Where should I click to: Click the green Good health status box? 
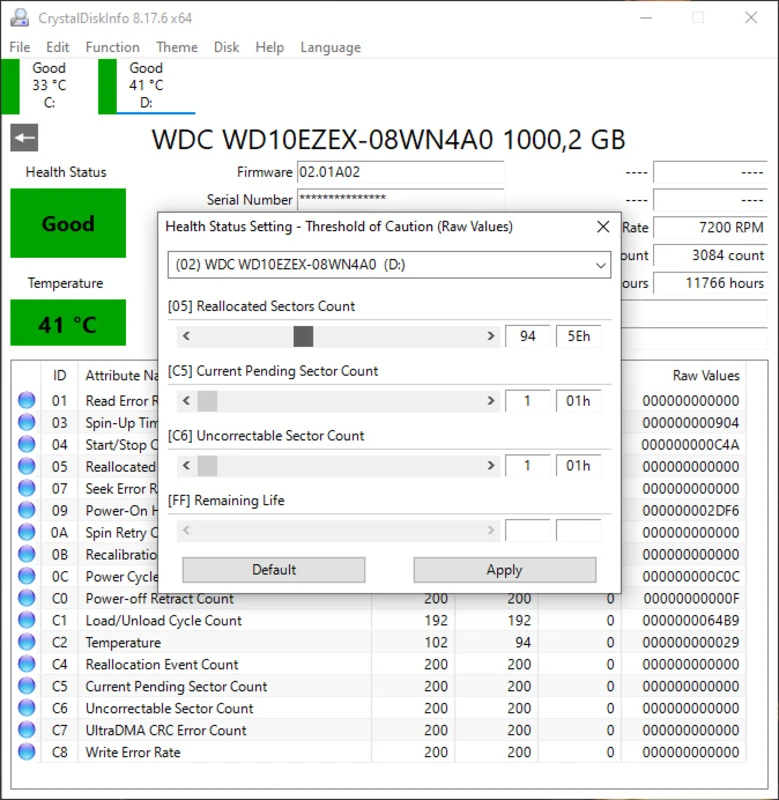click(x=68, y=224)
